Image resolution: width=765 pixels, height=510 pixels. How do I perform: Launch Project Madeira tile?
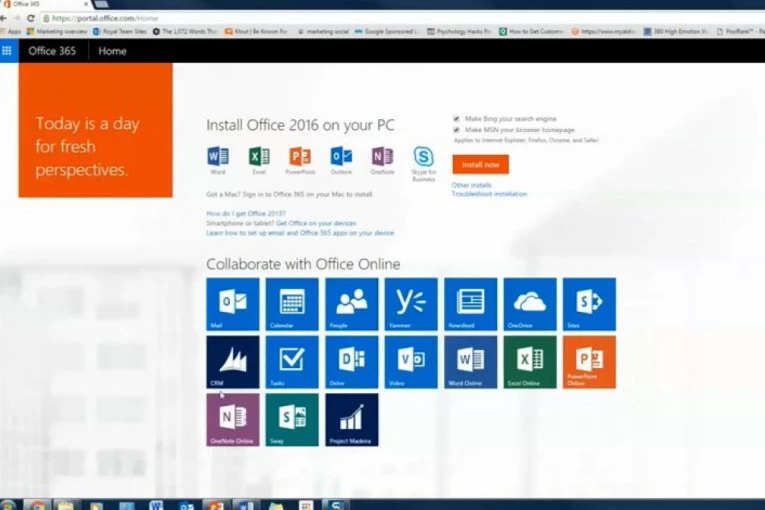tap(351, 419)
